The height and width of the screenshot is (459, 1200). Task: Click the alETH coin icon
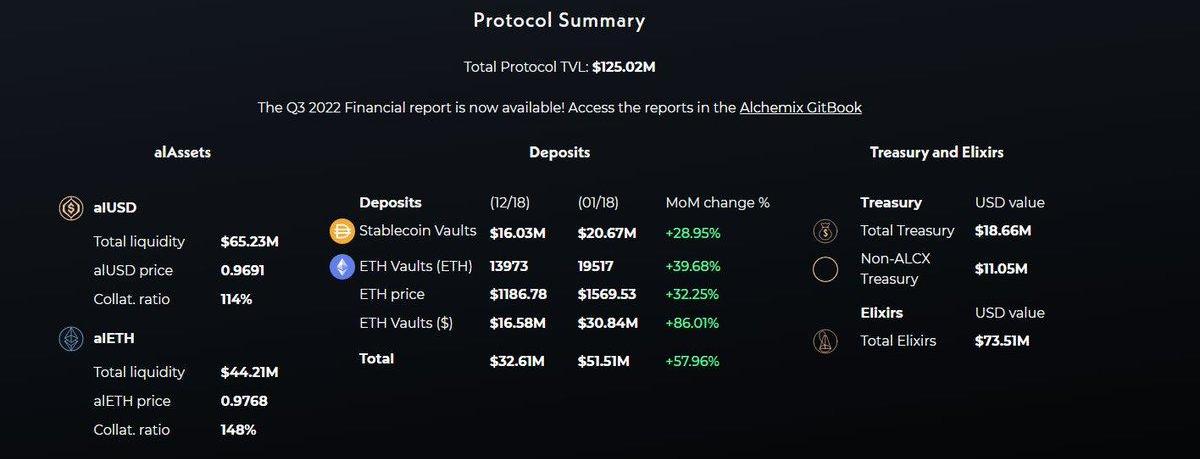72,338
